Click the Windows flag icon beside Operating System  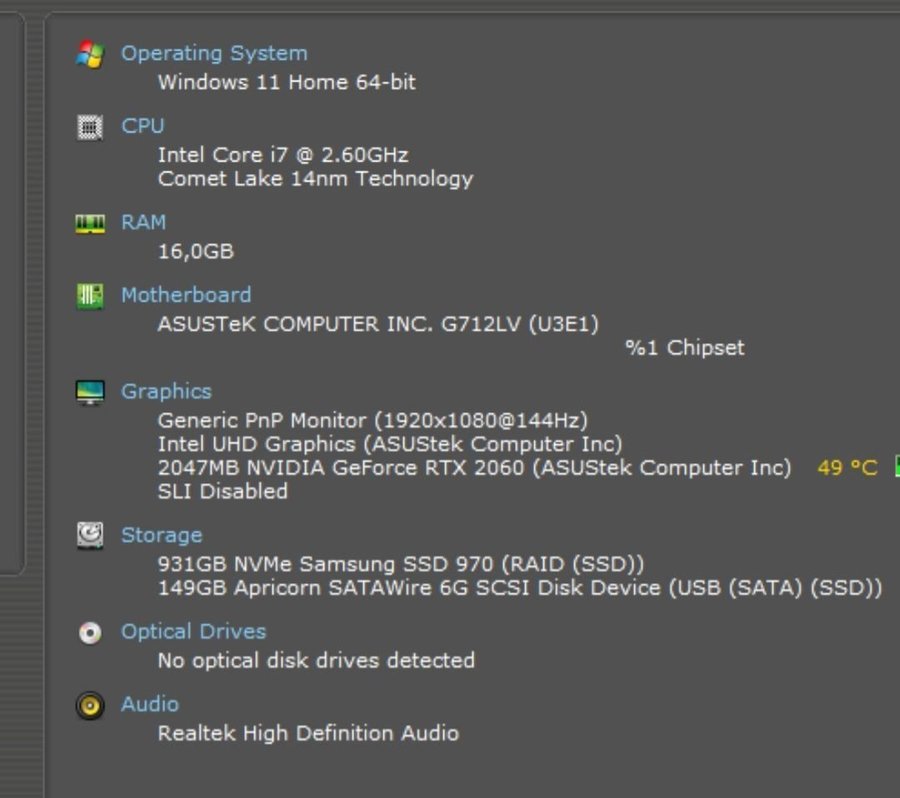[90, 54]
